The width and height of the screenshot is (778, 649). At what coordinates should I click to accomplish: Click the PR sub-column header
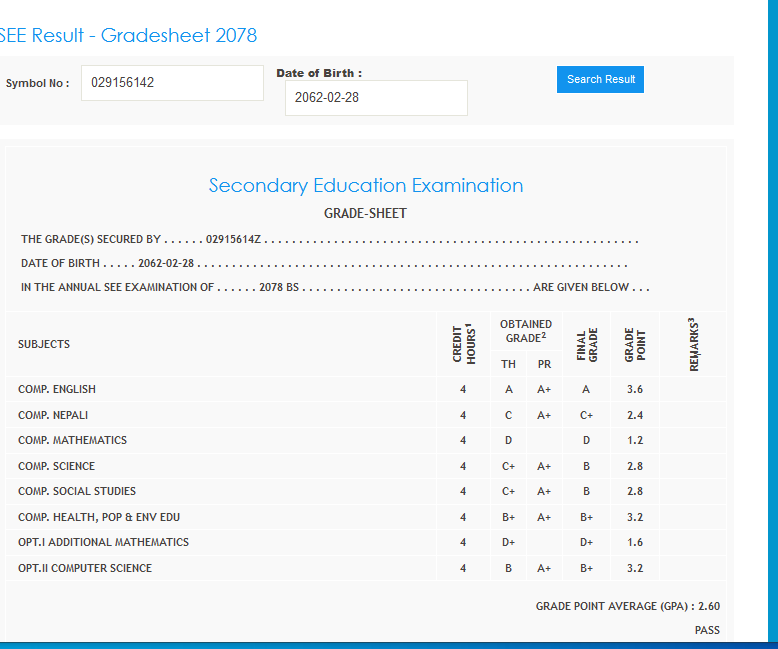pos(544,364)
